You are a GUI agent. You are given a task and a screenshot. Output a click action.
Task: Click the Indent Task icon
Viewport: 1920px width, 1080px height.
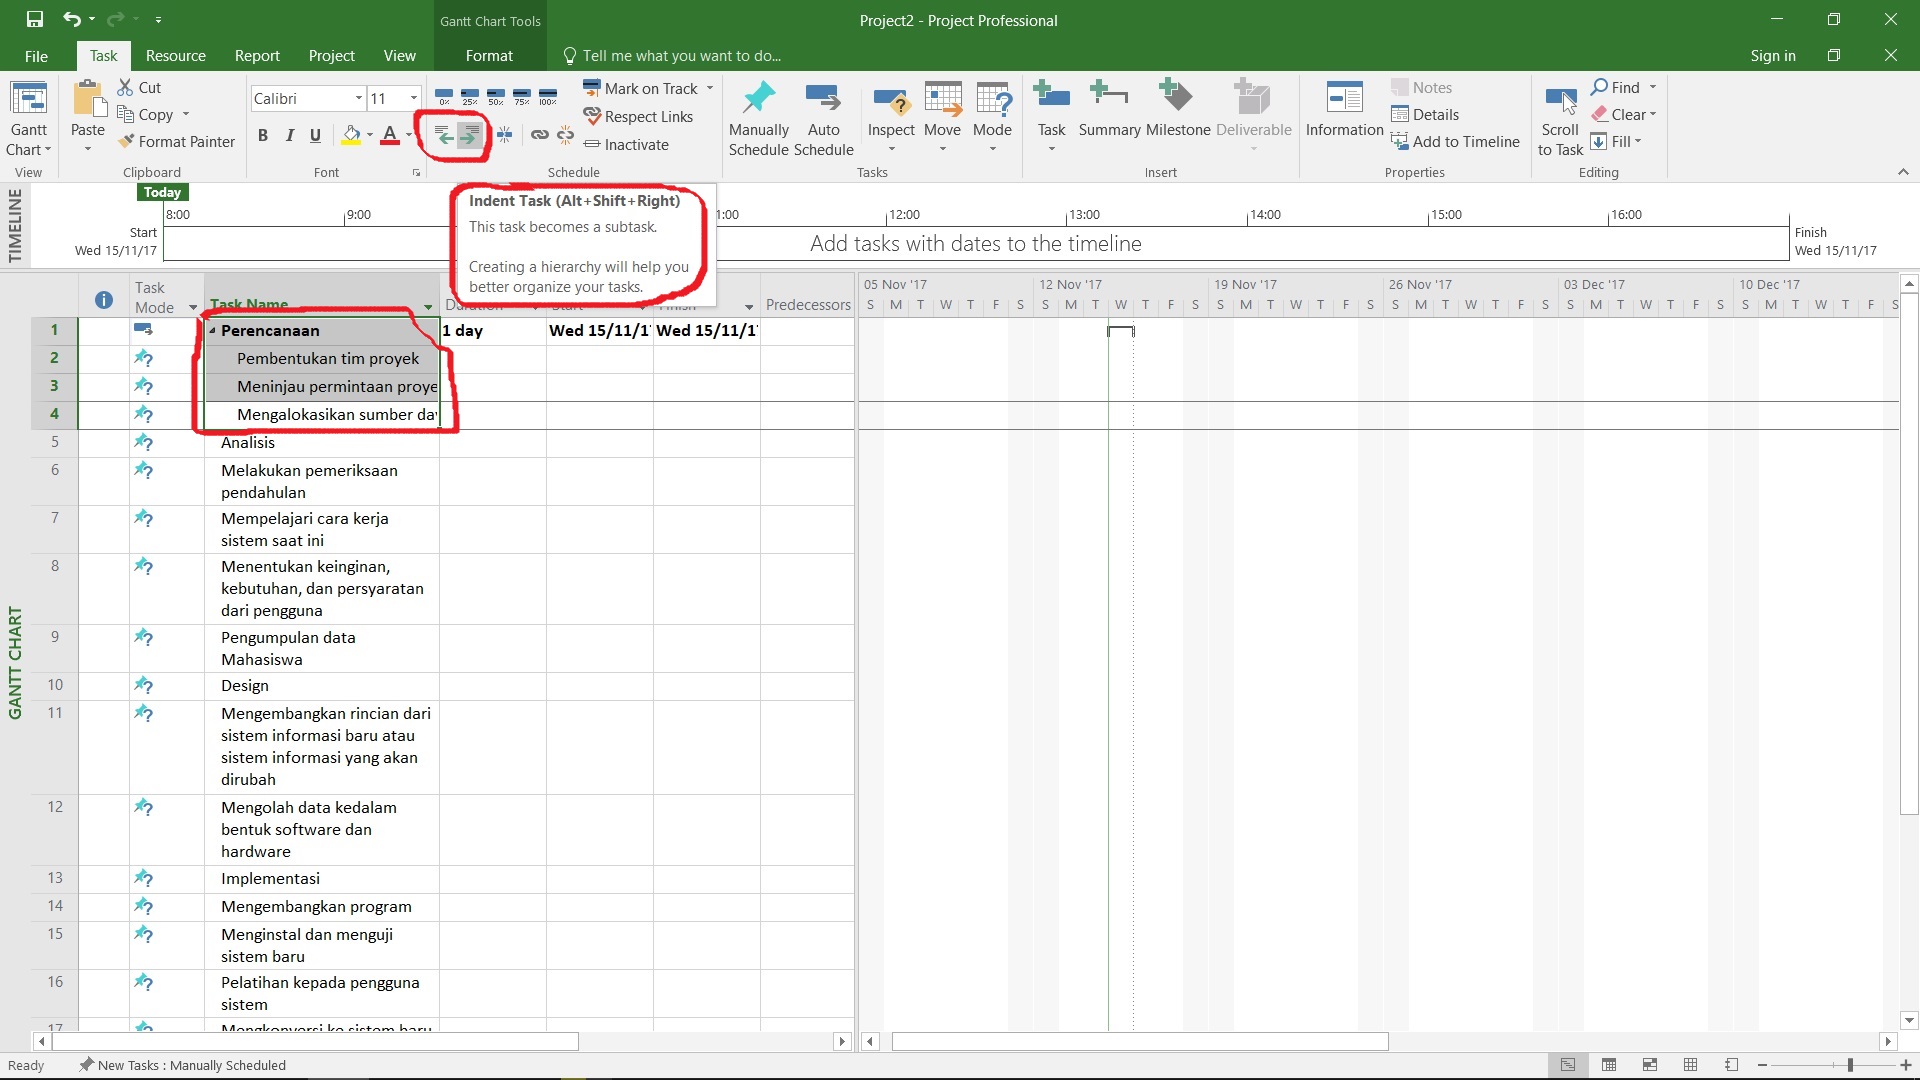coord(469,135)
